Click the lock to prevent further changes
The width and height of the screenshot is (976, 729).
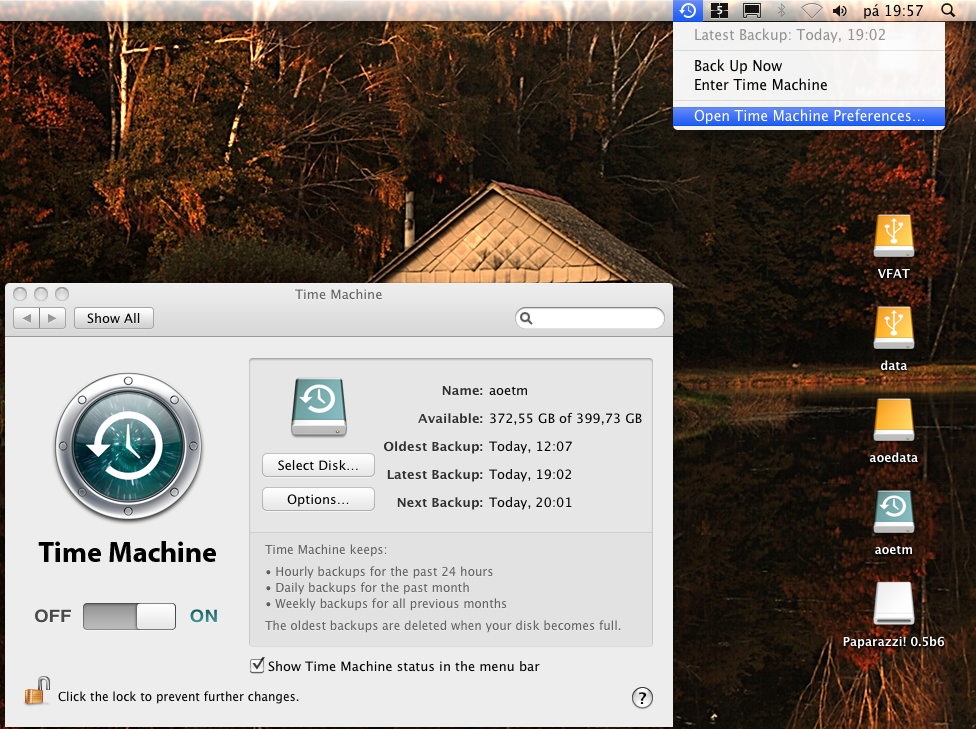pyautogui.click(x=37, y=691)
